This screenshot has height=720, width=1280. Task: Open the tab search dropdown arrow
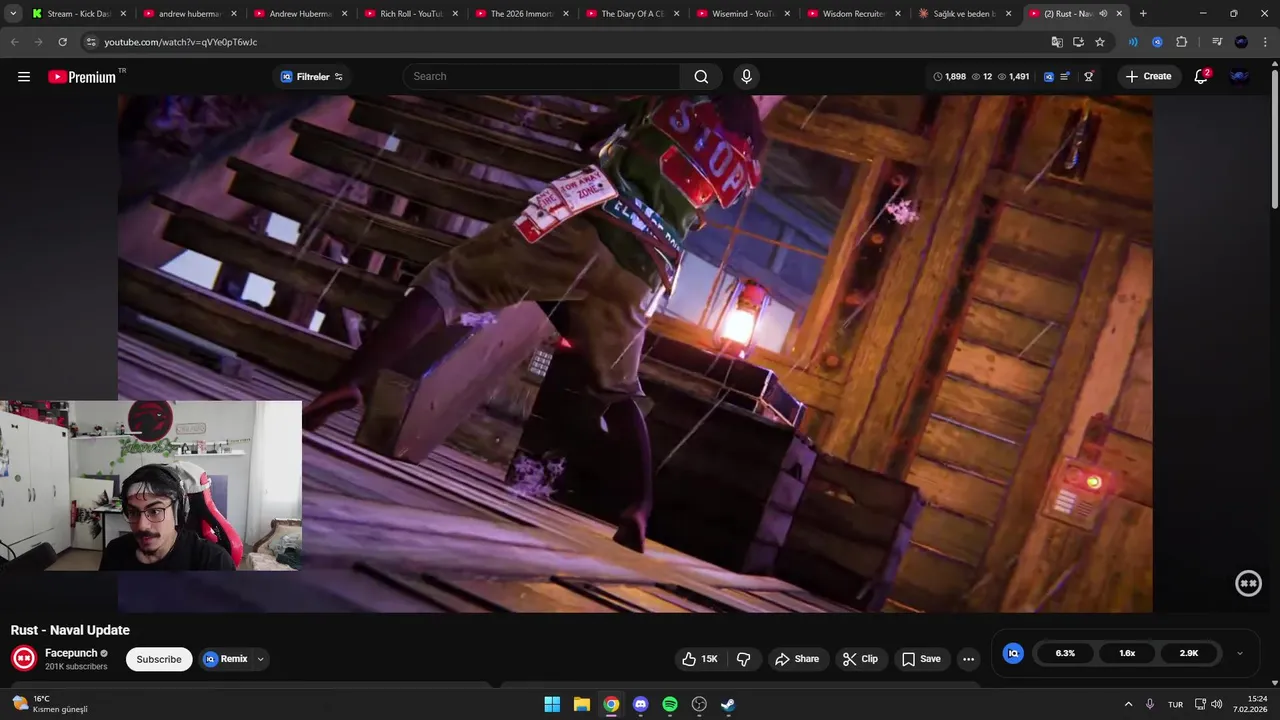pyautogui.click(x=13, y=14)
